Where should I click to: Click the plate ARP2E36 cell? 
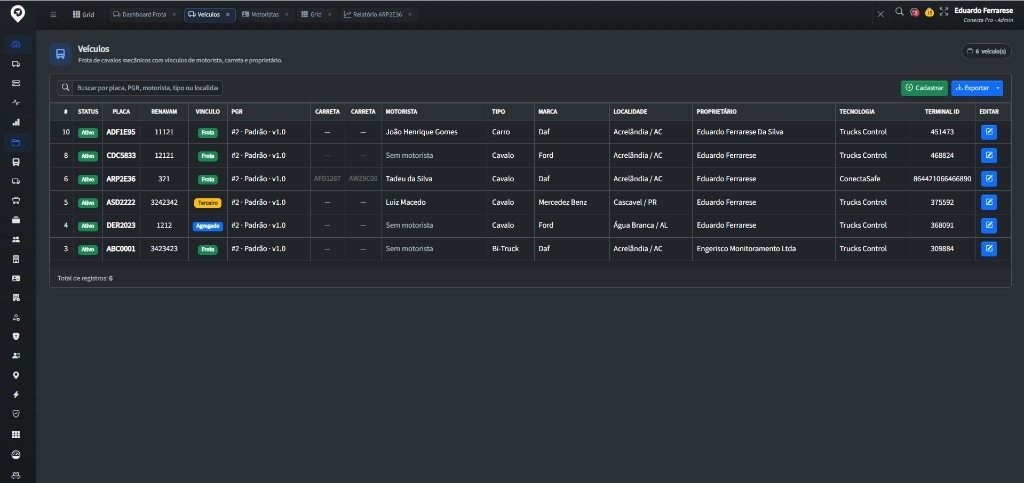click(121, 179)
